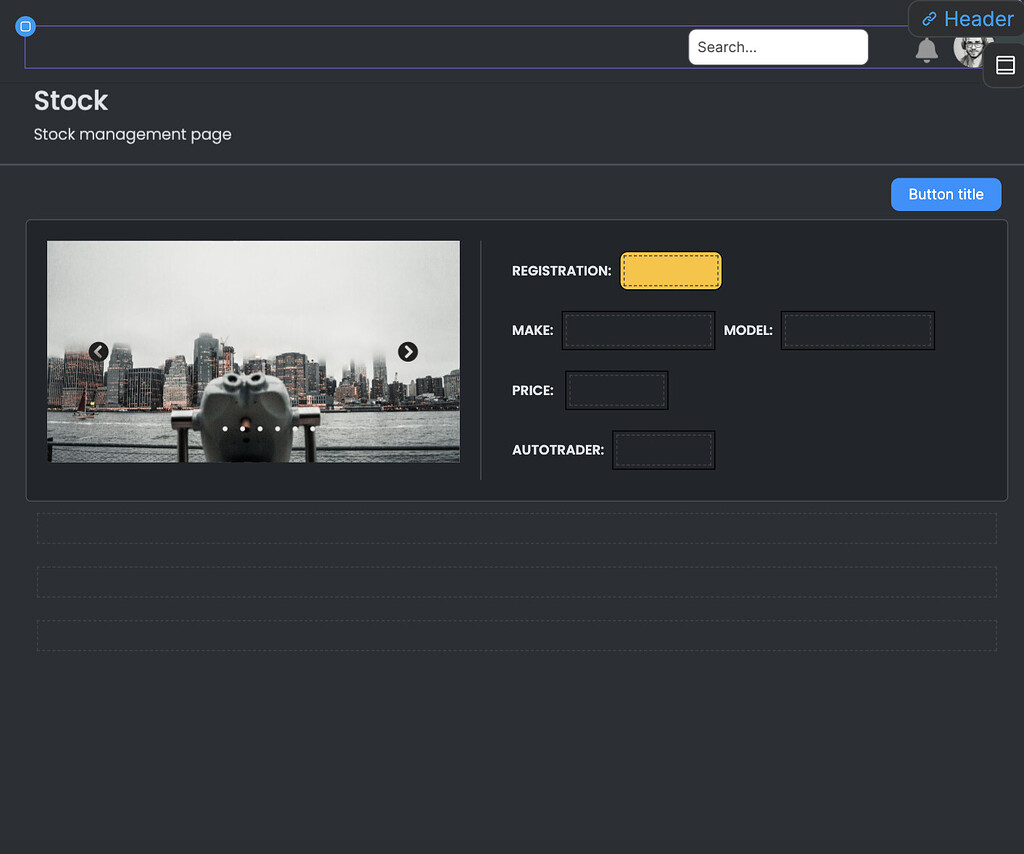The image size is (1024, 854).
Task: Select the PRICE input box
Action: click(616, 390)
